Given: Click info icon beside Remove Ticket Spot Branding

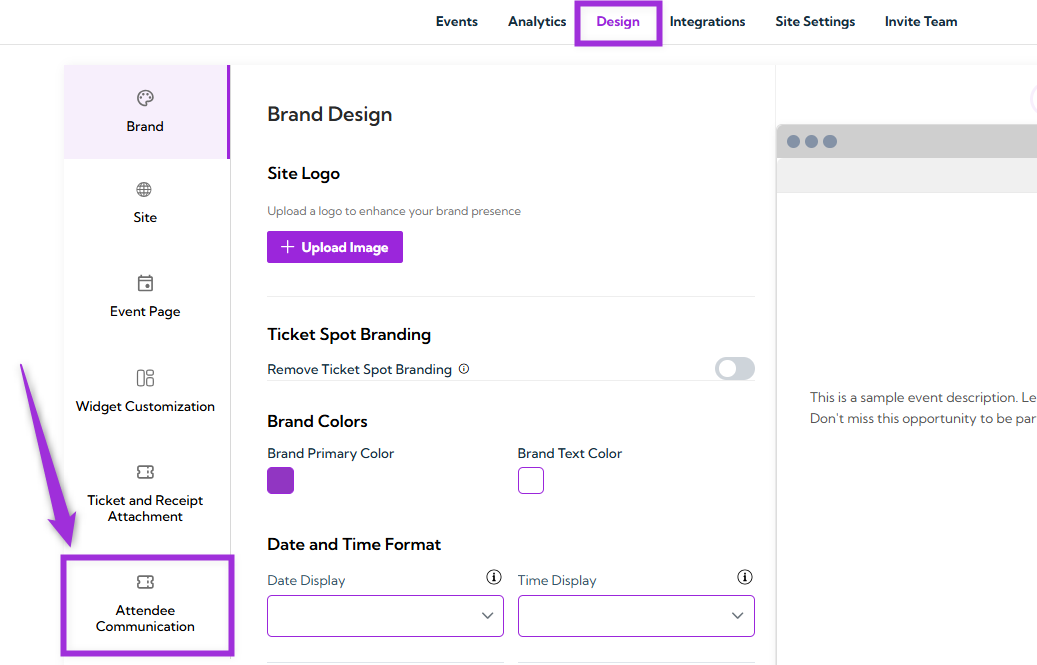Looking at the screenshot, I should (x=464, y=369).
